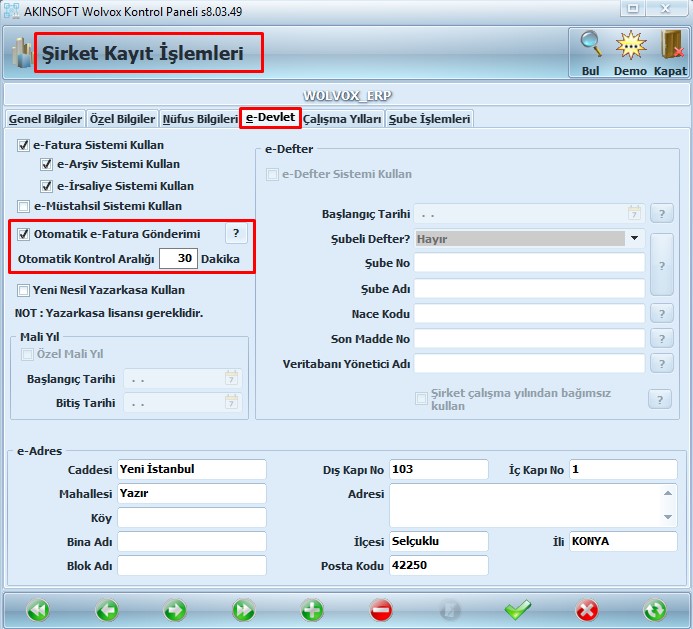The width and height of the screenshot is (693, 629).
Task: Click the Mahallesi field with Yazır
Action: point(192,493)
